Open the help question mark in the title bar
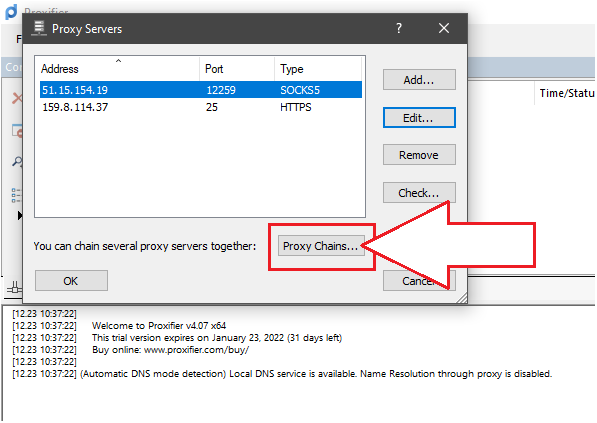Viewport: 597px width, 423px height. pos(399,28)
